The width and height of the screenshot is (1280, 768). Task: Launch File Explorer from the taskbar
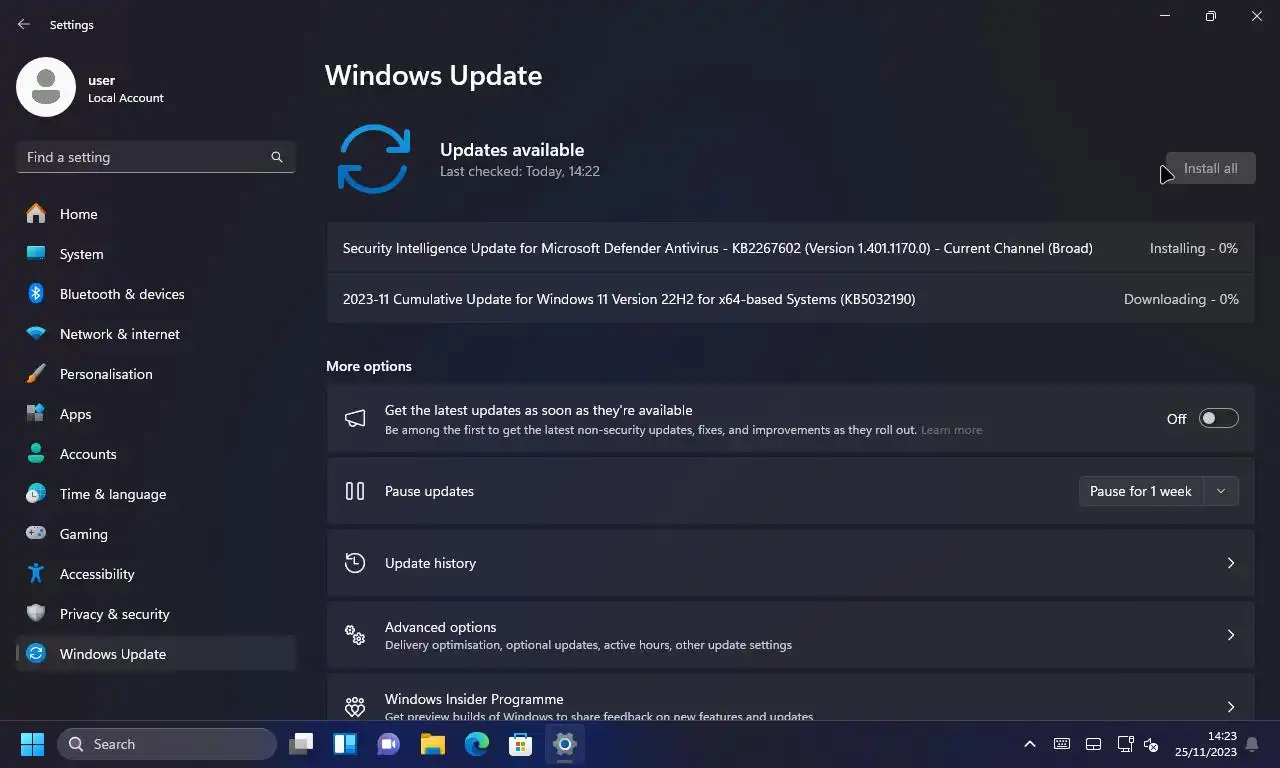tap(432, 744)
